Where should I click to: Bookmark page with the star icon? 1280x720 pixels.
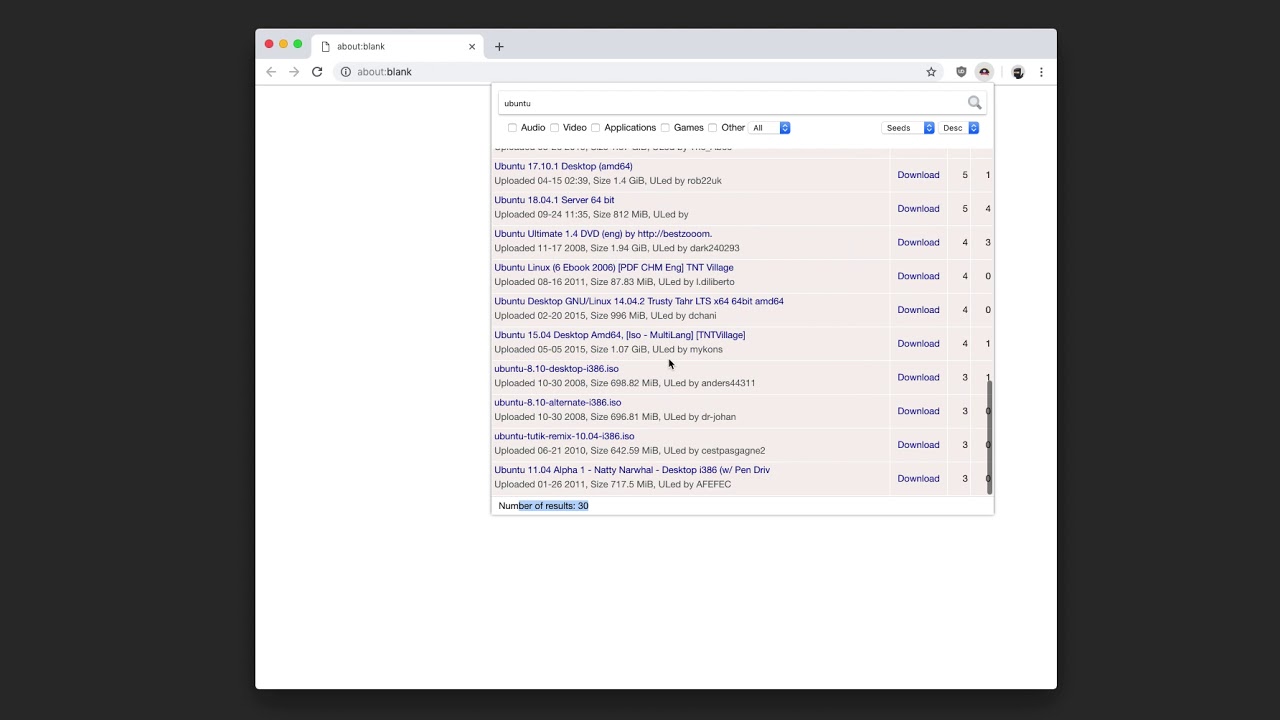931,72
